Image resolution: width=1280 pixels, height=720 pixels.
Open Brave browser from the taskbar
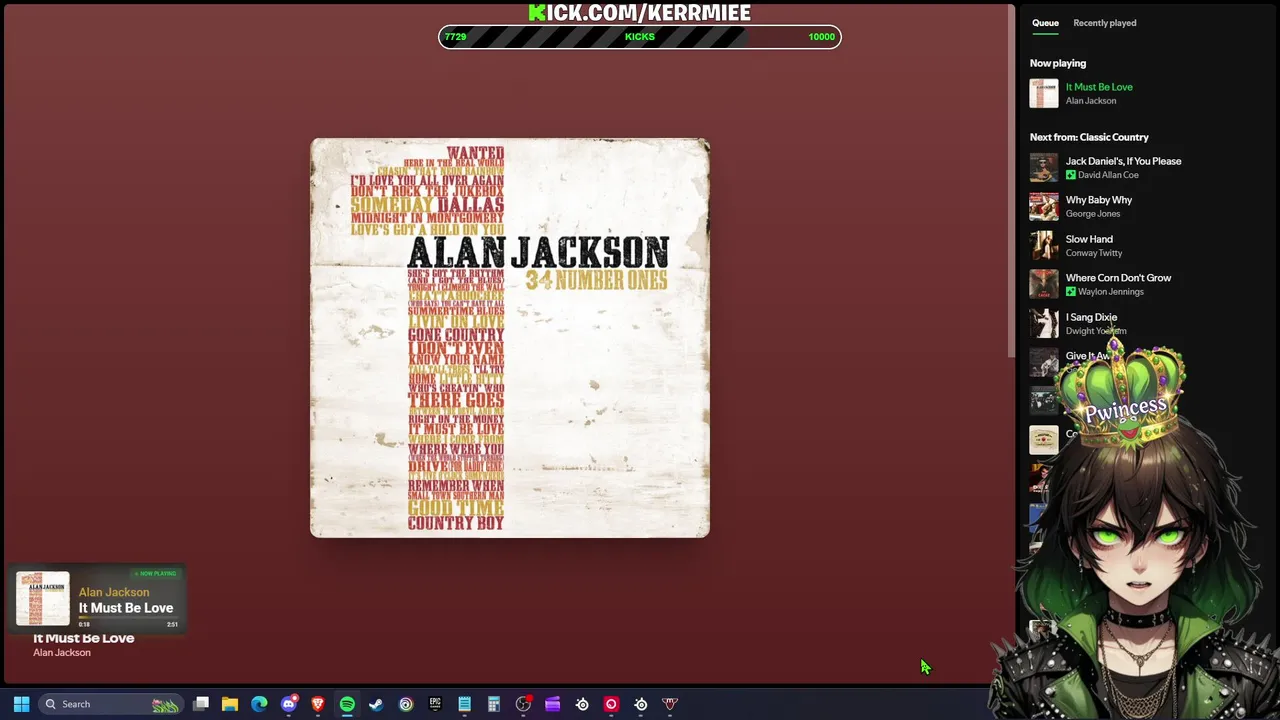coord(318,704)
